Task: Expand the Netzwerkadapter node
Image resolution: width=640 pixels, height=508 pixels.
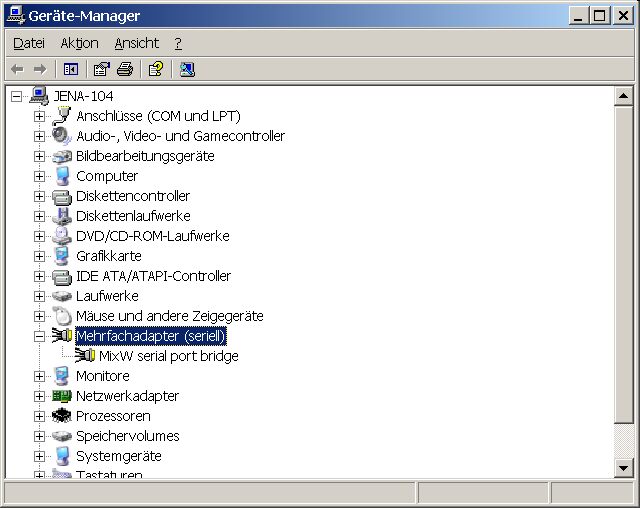Action: [x=39, y=396]
